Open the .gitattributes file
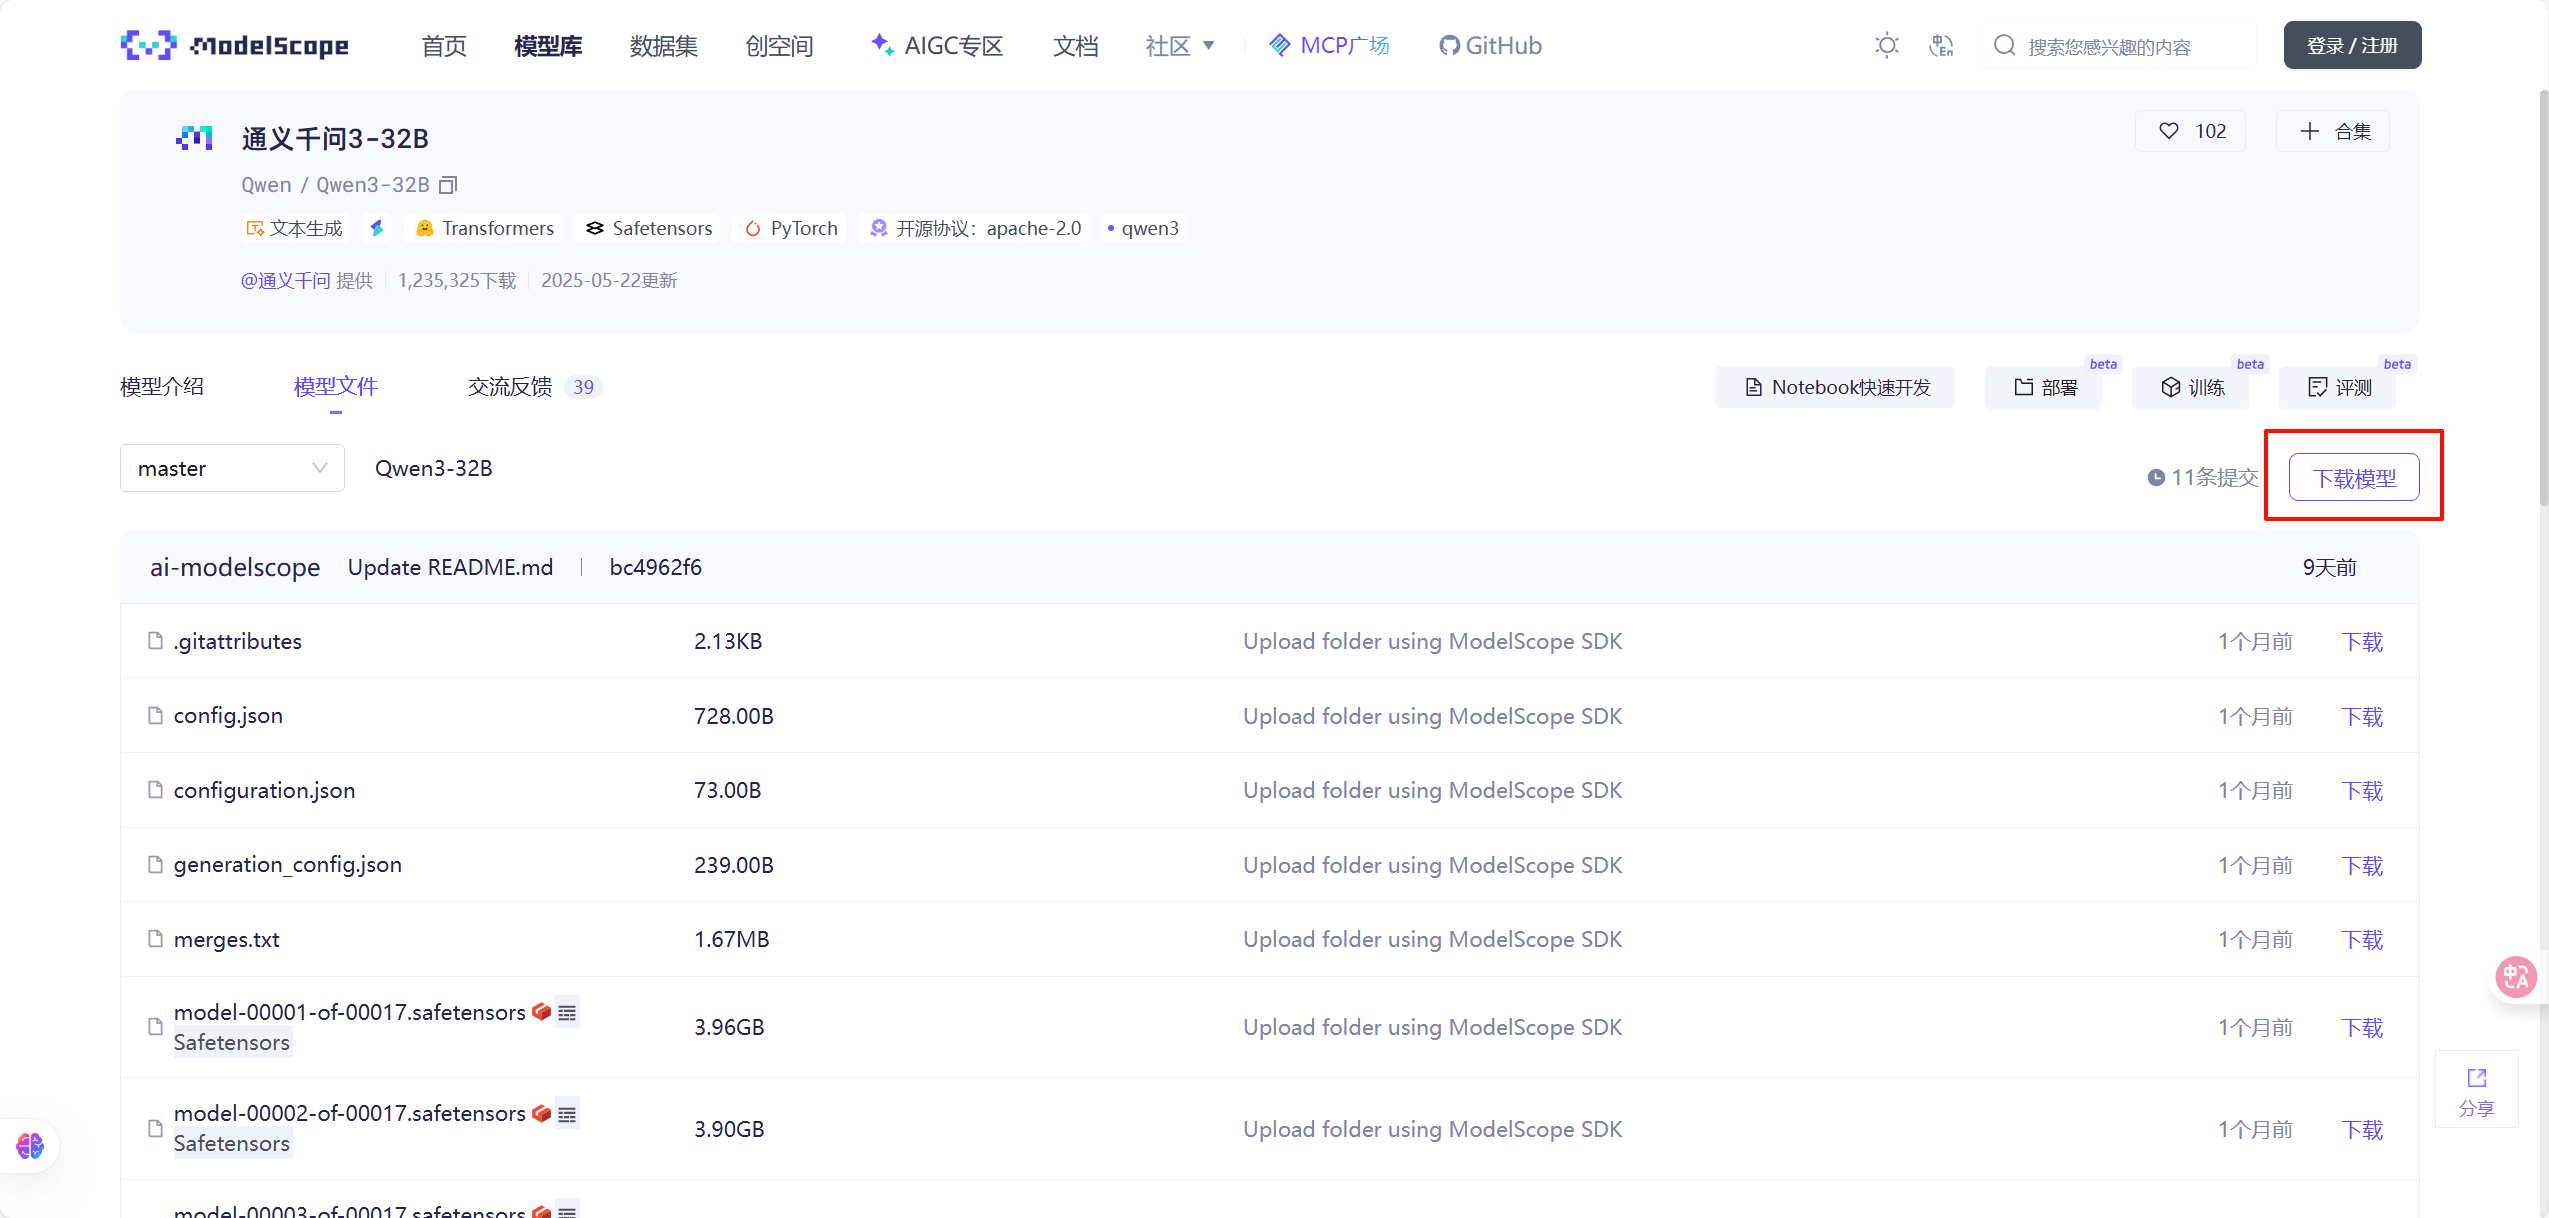 click(238, 641)
